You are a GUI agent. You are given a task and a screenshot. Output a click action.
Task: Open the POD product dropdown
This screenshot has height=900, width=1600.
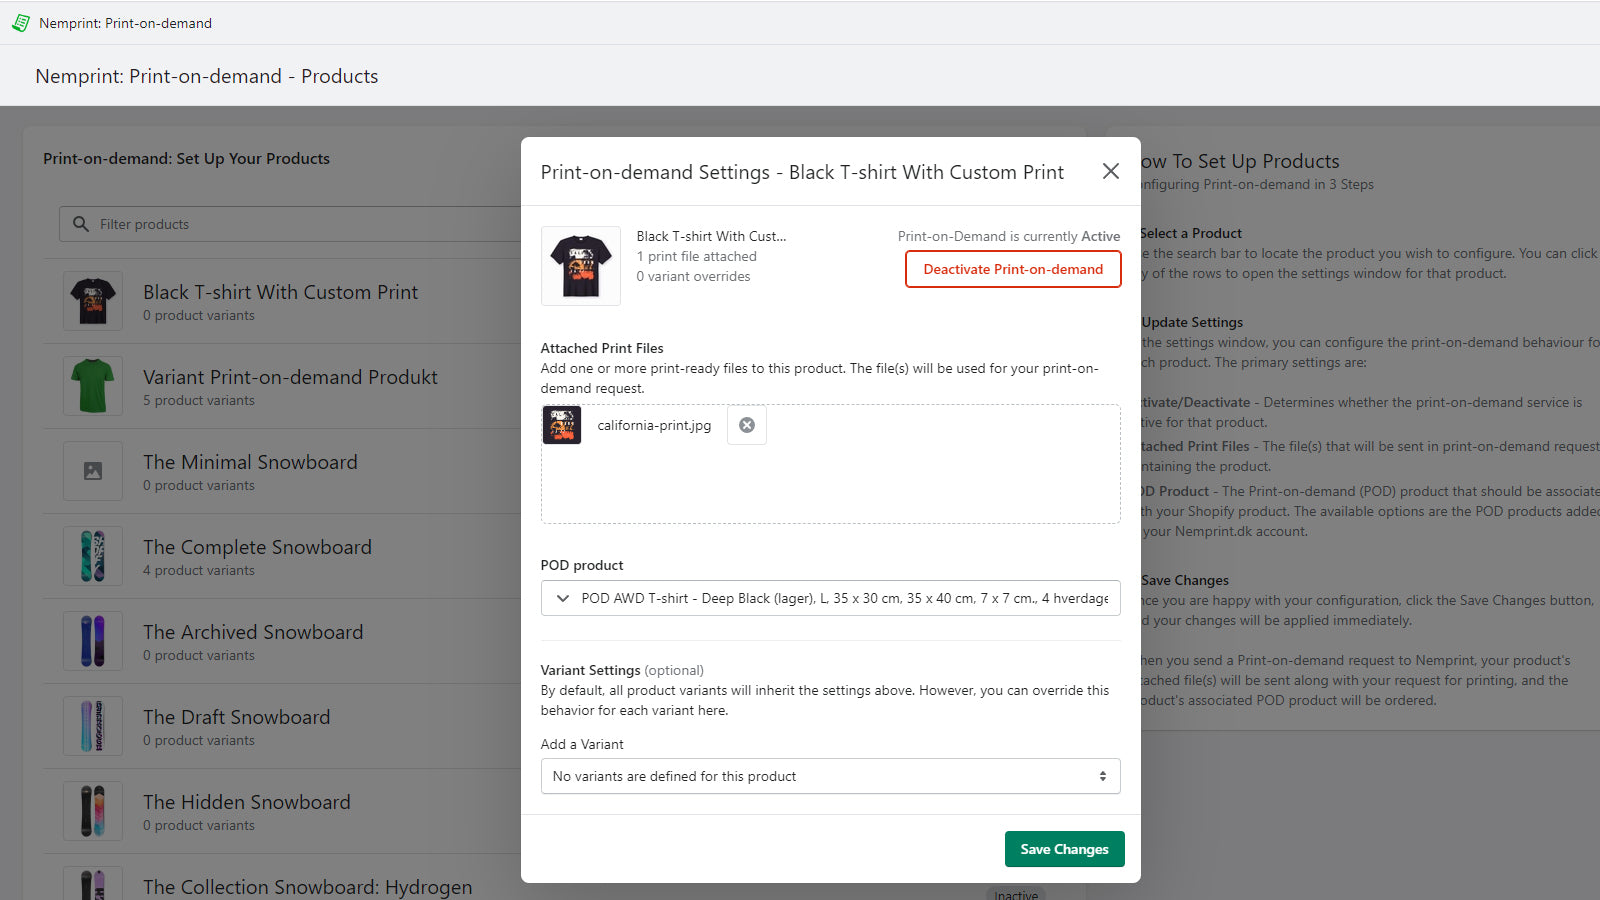(831, 598)
